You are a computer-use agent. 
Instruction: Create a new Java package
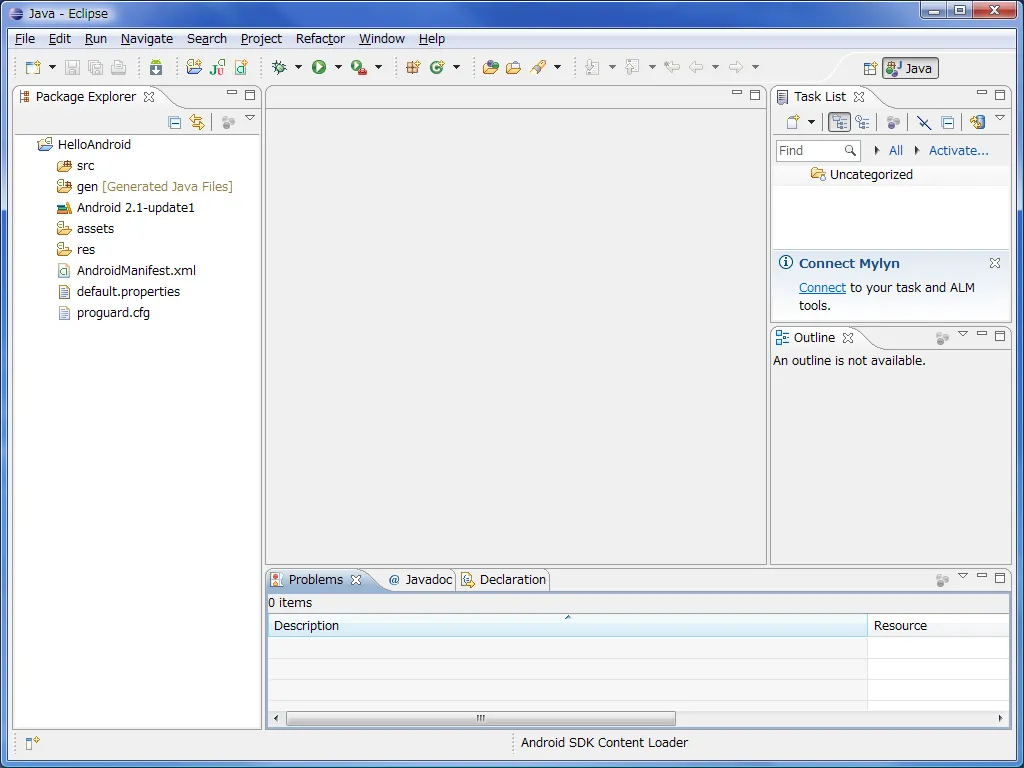pyautogui.click(x=413, y=67)
